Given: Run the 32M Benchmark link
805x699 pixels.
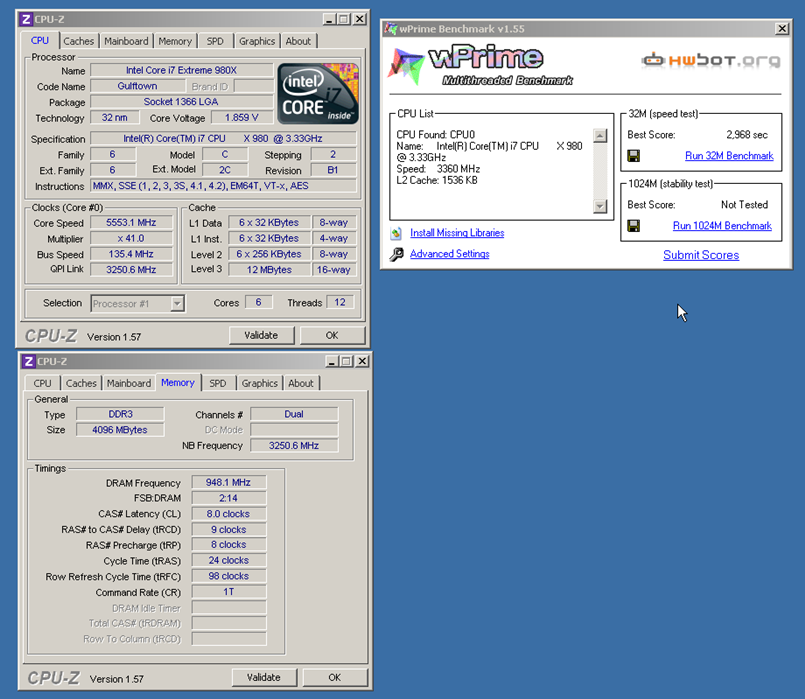Looking at the screenshot, I should tap(729, 156).
